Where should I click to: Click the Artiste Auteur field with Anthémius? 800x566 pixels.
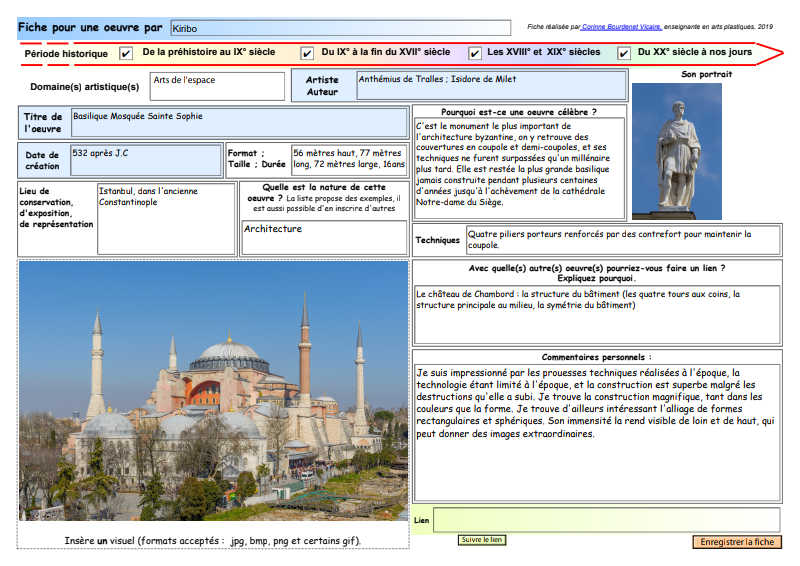pyautogui.click(x=491, y=86)
